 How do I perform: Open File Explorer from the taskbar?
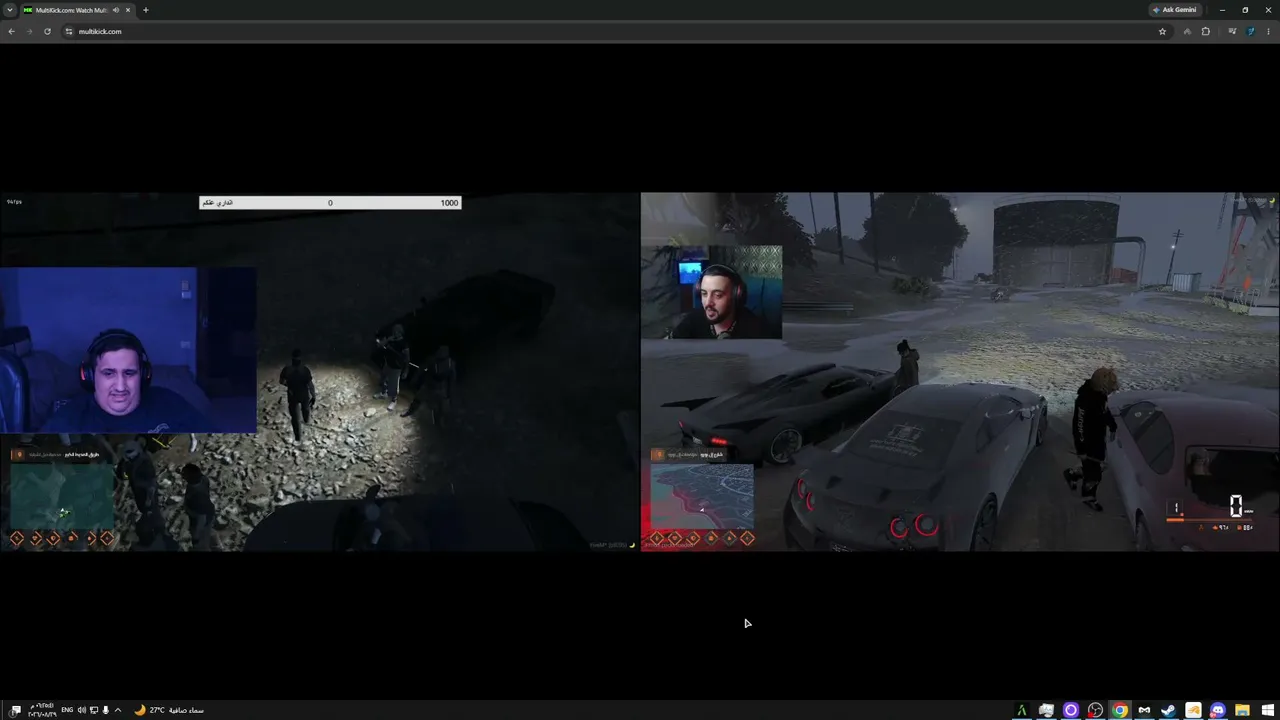click(1242, 710)
